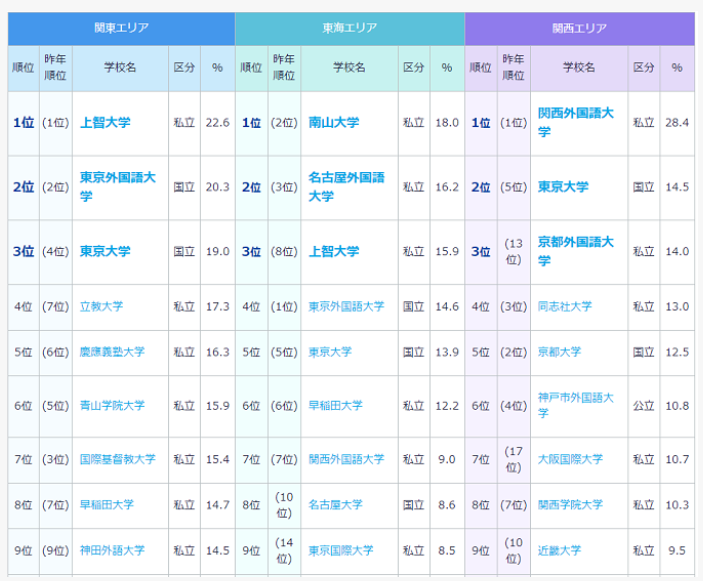703x581 pixels.
Task: Click 公立 cell in 神戸市外国語大学 row
Action: [x=644, y=406]
